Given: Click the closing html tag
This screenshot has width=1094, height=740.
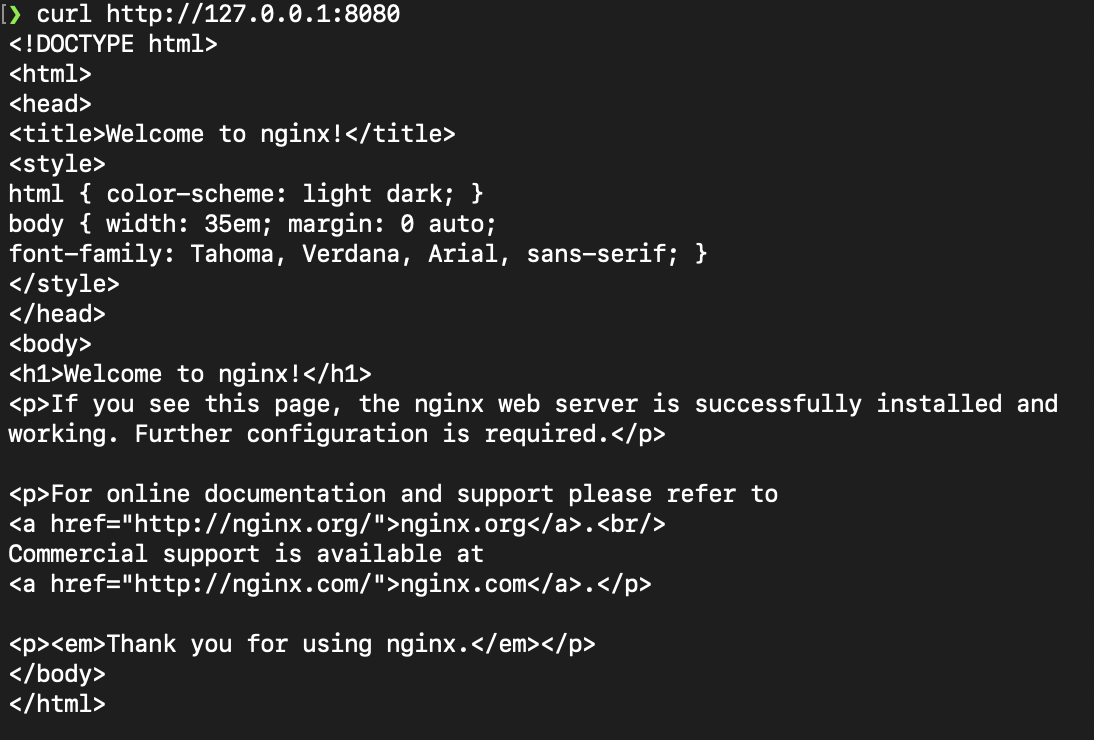Looking at the screenshot, I should 57,704.
